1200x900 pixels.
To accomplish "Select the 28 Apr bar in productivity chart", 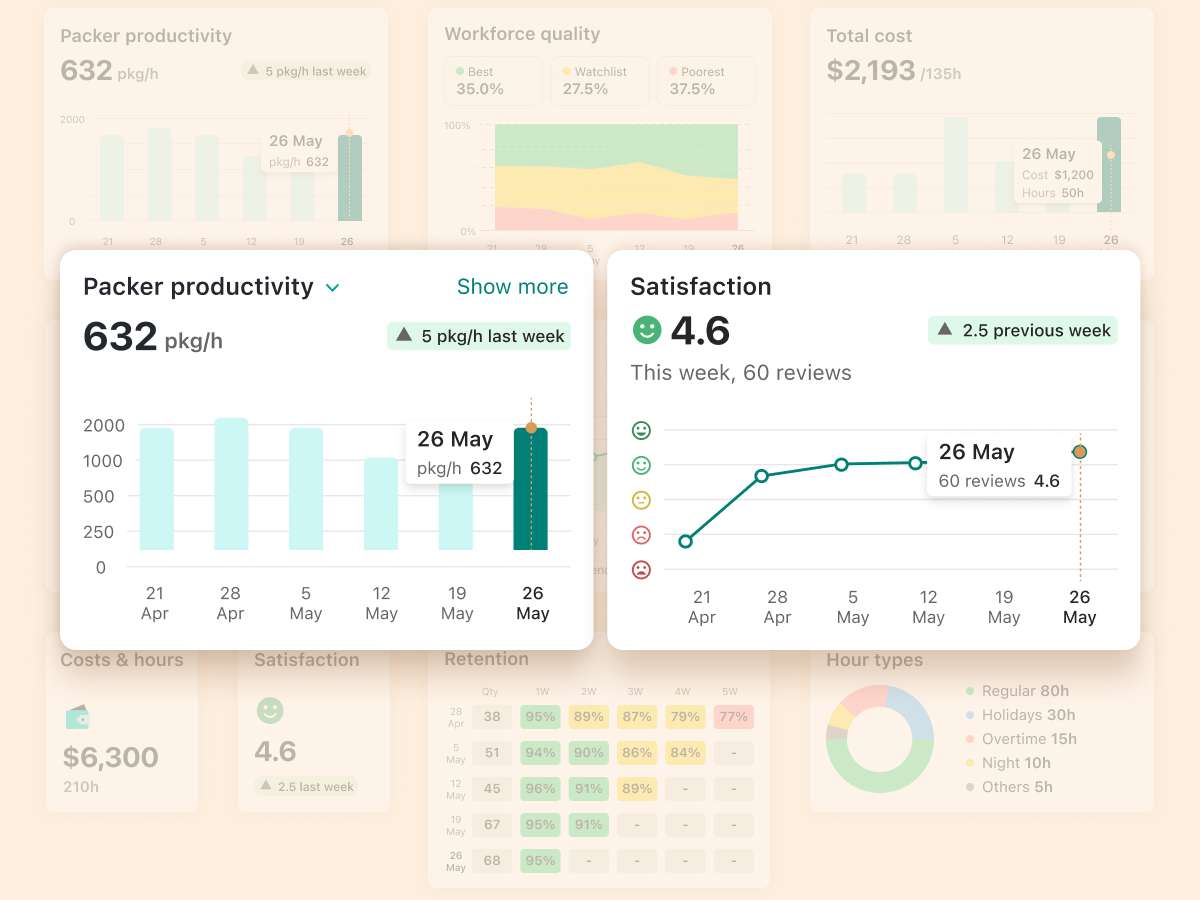I will coord(231,484).
